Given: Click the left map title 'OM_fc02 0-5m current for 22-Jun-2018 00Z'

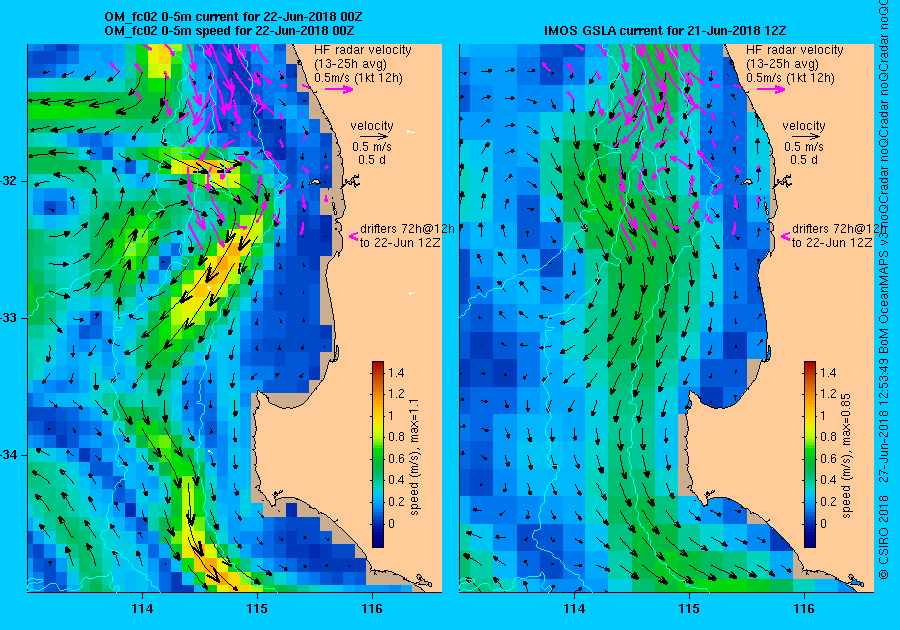Looking at the screenshot, I should pos(233,17).
